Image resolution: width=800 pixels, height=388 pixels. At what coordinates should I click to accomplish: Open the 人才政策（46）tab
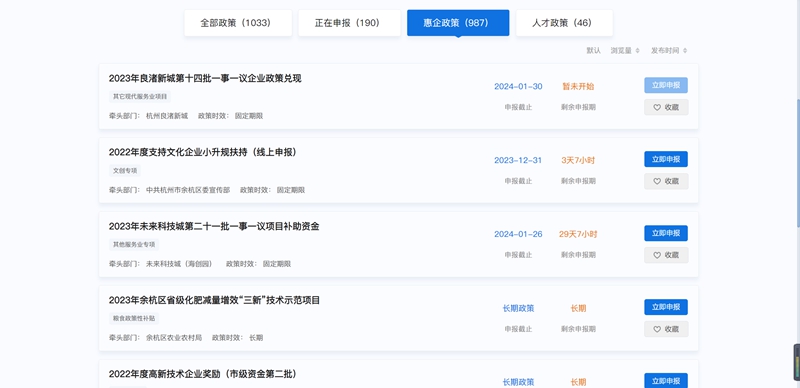coord(564,23)
